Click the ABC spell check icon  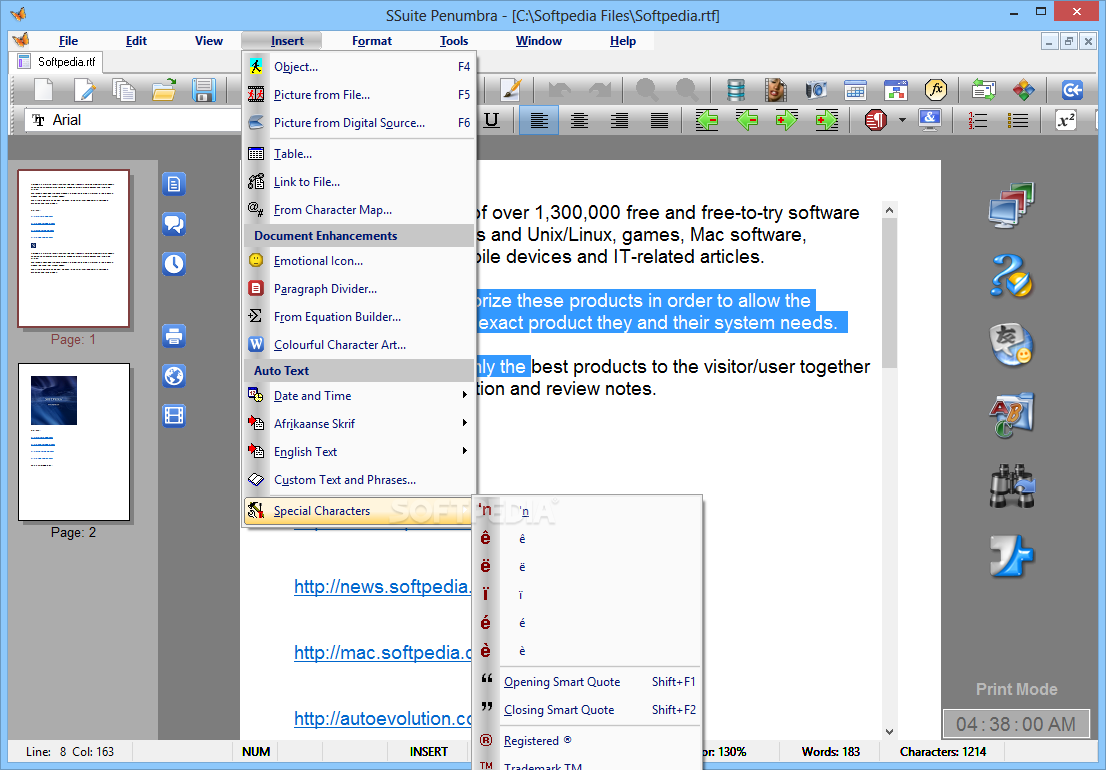pyautogui.click(x=1011, y=415)
